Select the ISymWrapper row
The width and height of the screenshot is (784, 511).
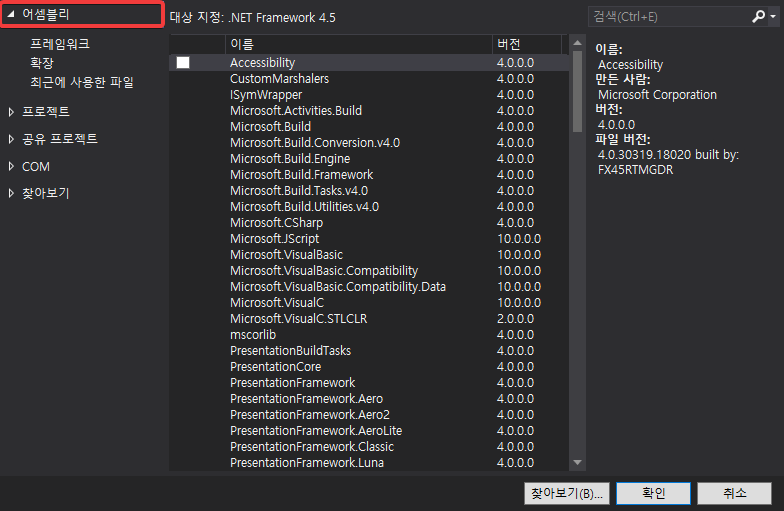point(369,94)
